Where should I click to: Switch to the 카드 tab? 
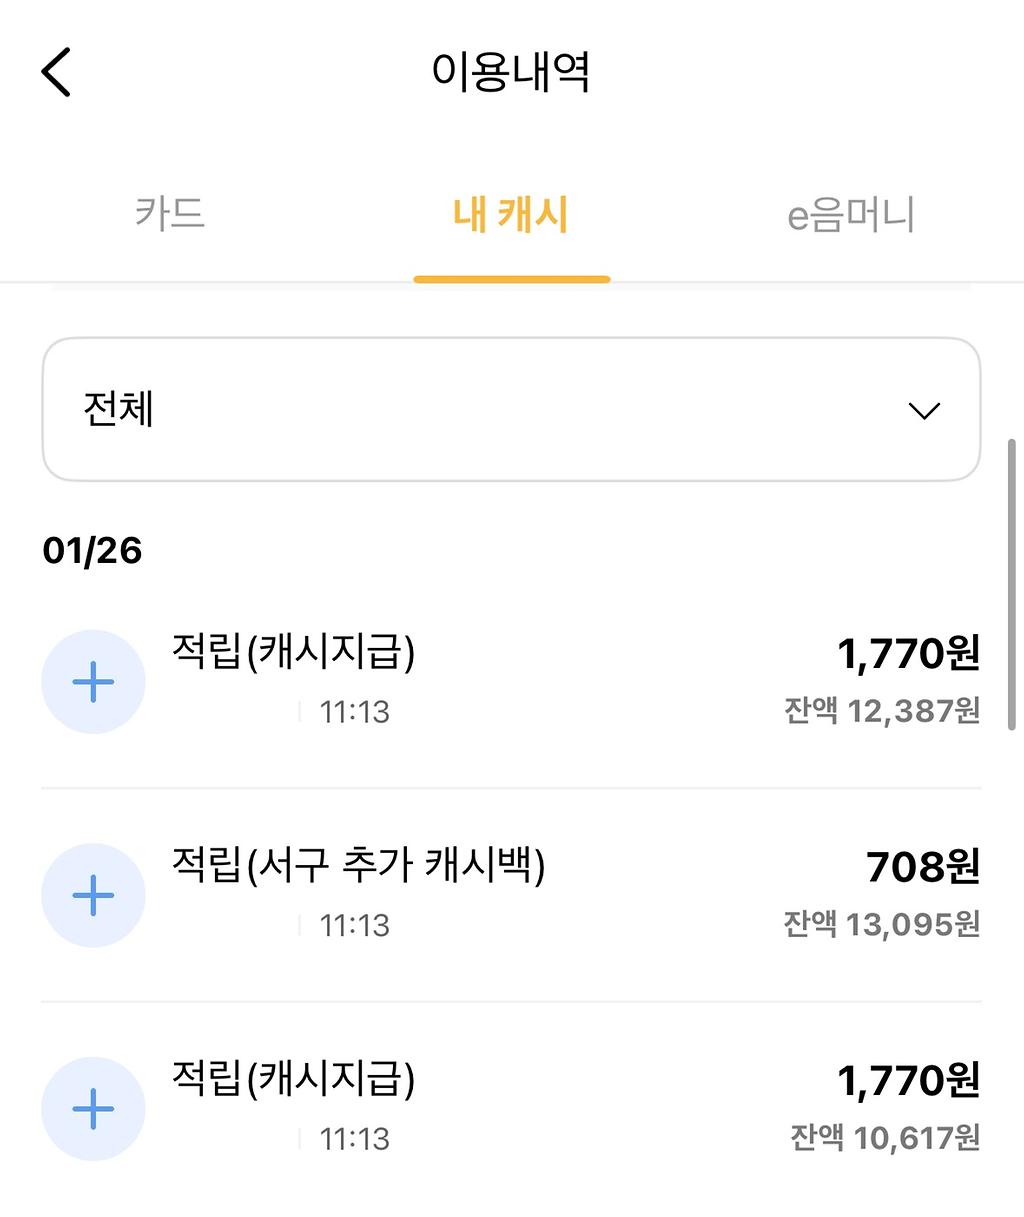pyautogui.click(x=170, y=215)
